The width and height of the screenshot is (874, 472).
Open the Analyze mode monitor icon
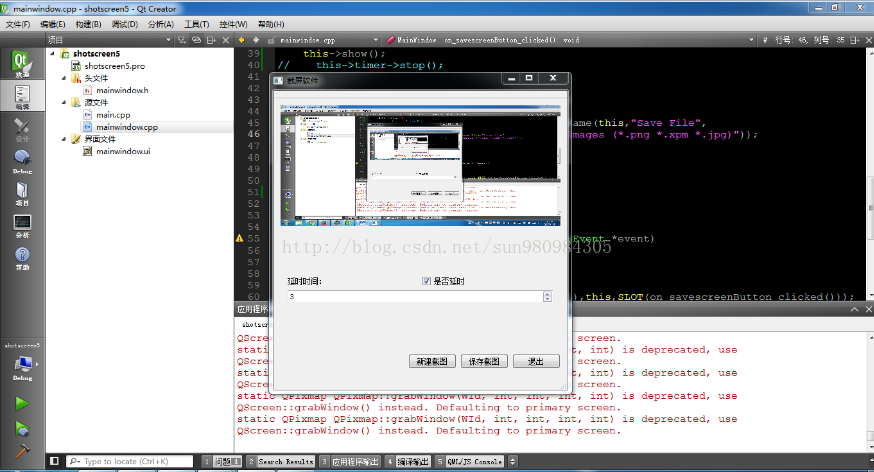[x=21, y=226]
